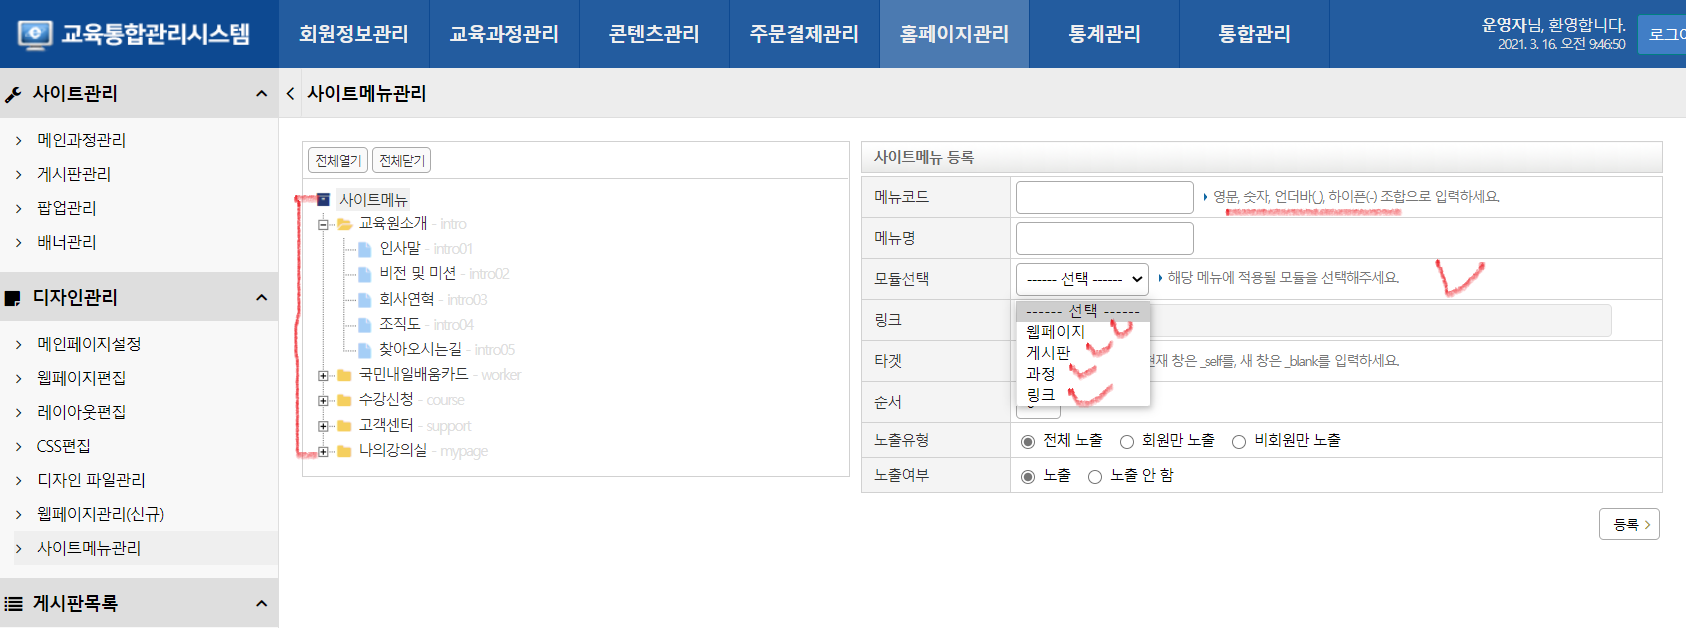Click the 디자인관리 section icon
The image size is (1686, 628).
tap(13, 298)
